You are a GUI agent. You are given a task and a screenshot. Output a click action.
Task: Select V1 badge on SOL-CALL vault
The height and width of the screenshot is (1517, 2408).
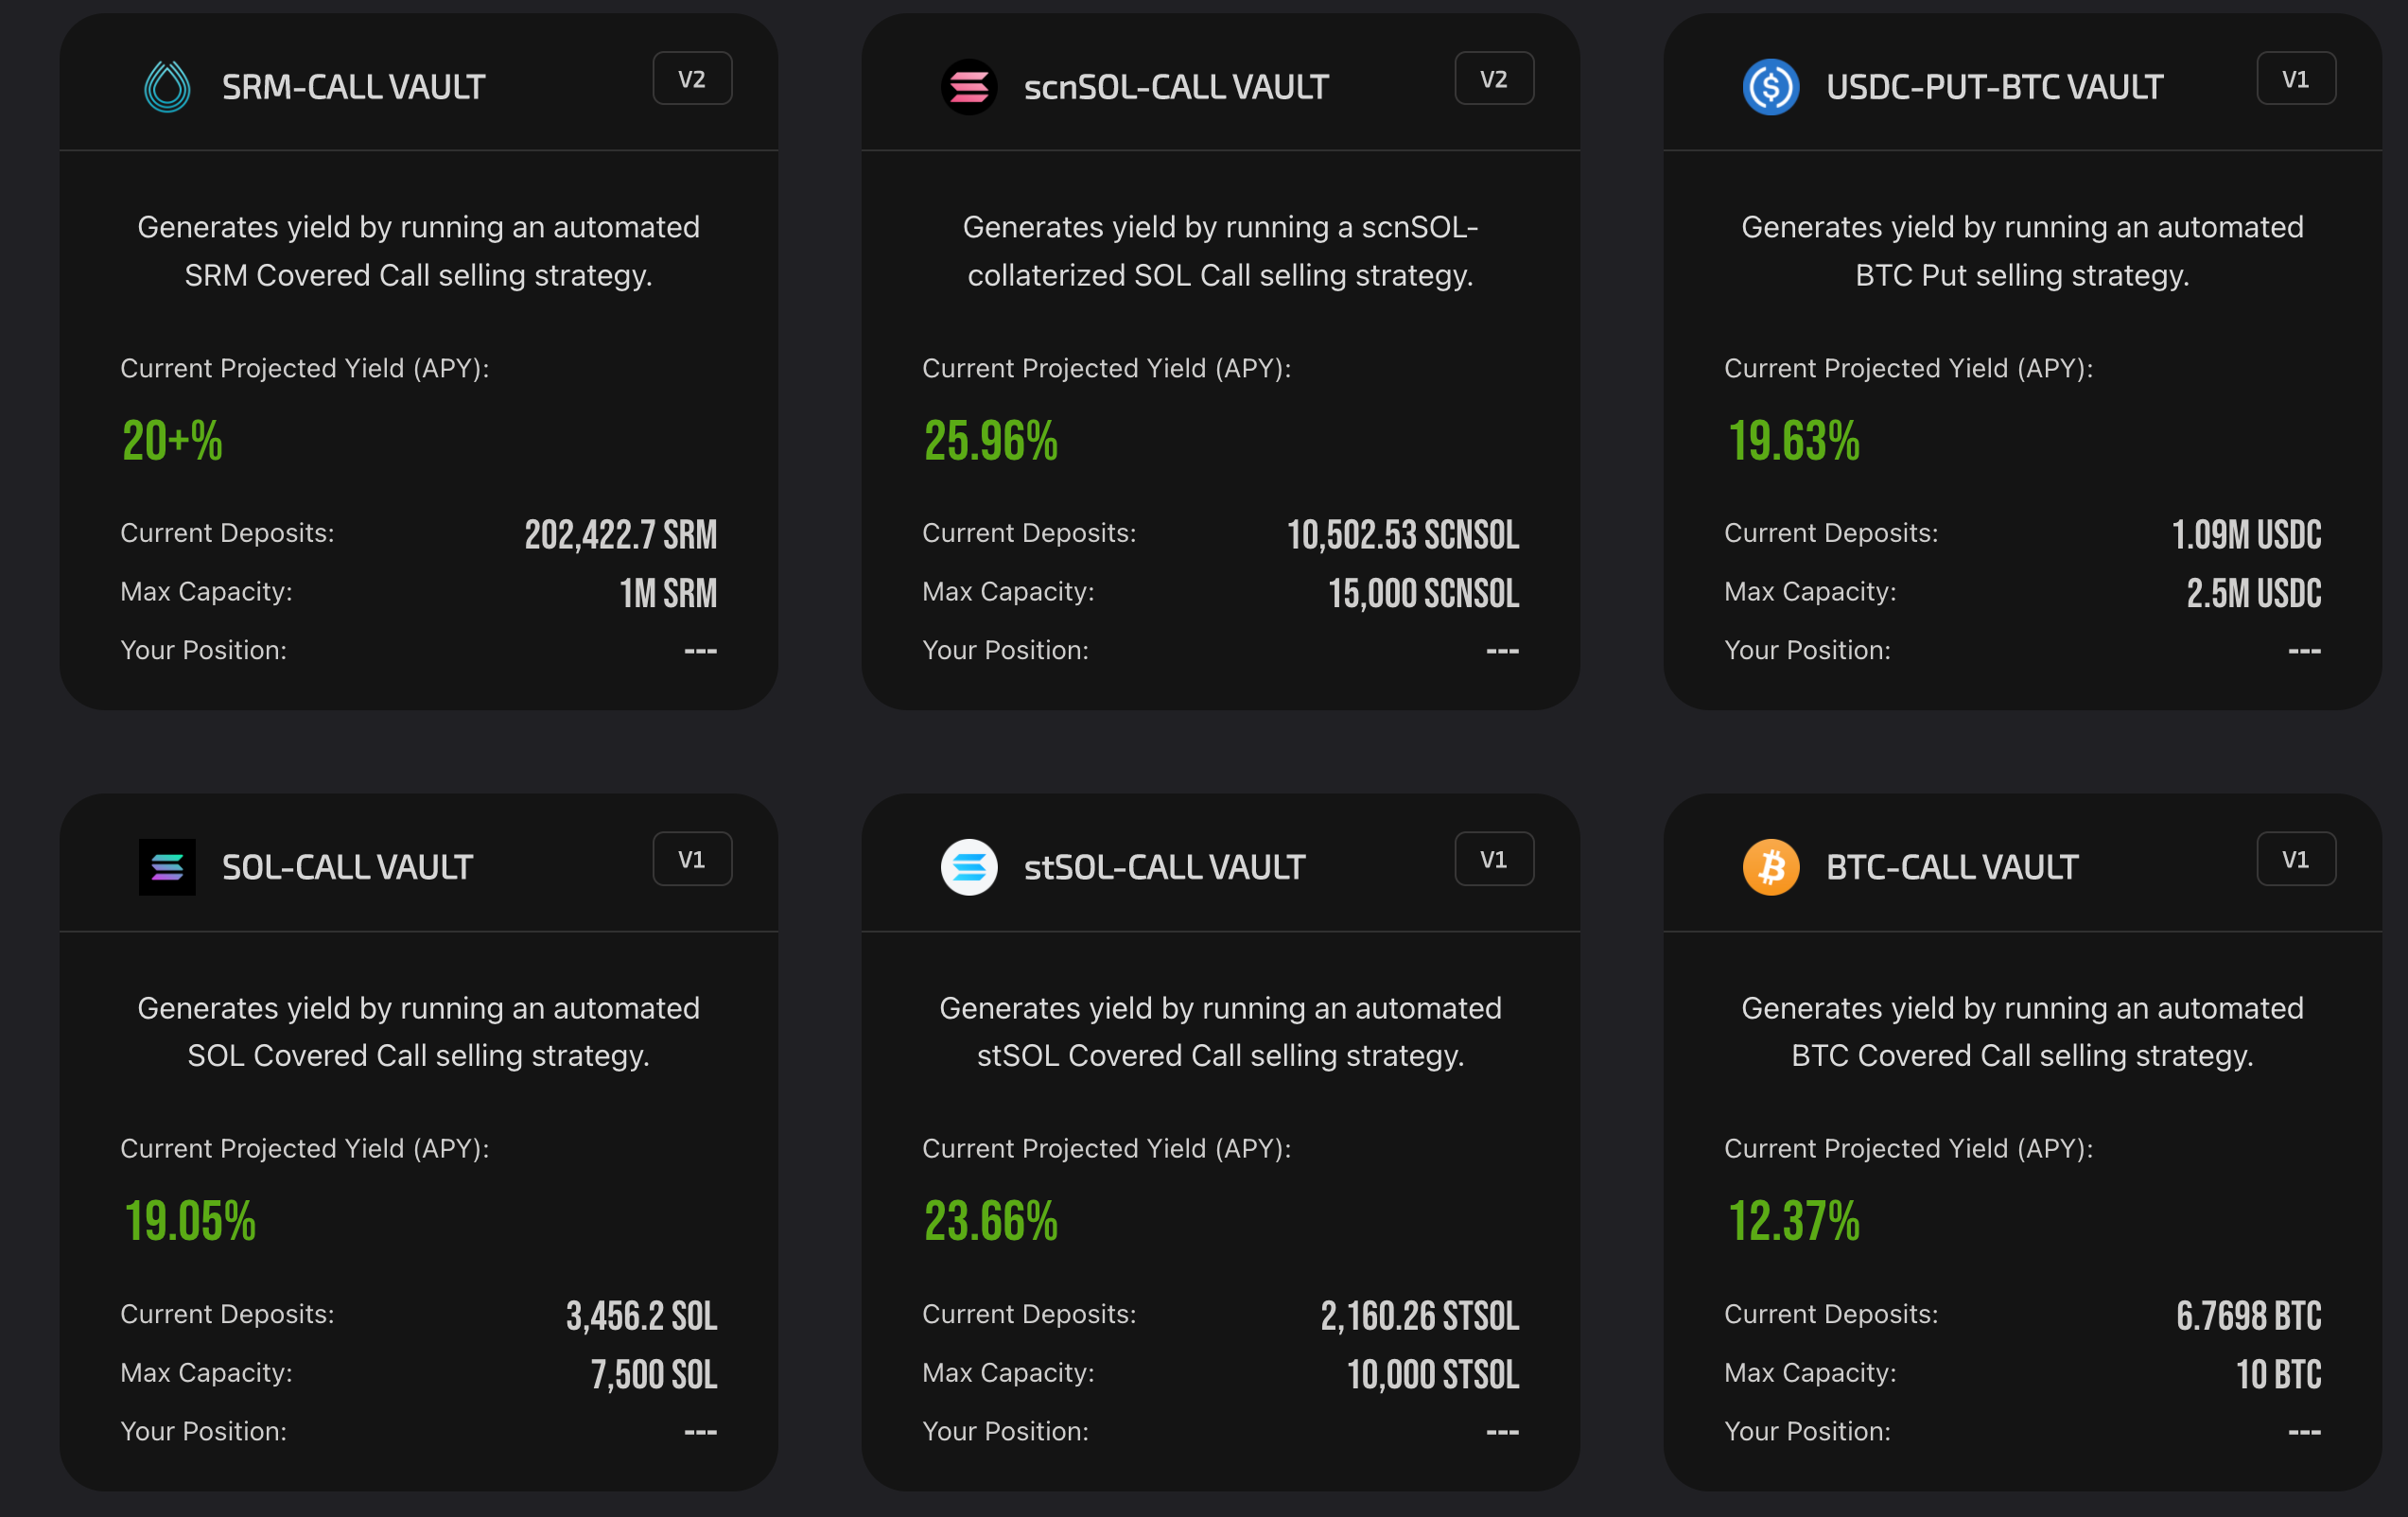click(692, 859)
